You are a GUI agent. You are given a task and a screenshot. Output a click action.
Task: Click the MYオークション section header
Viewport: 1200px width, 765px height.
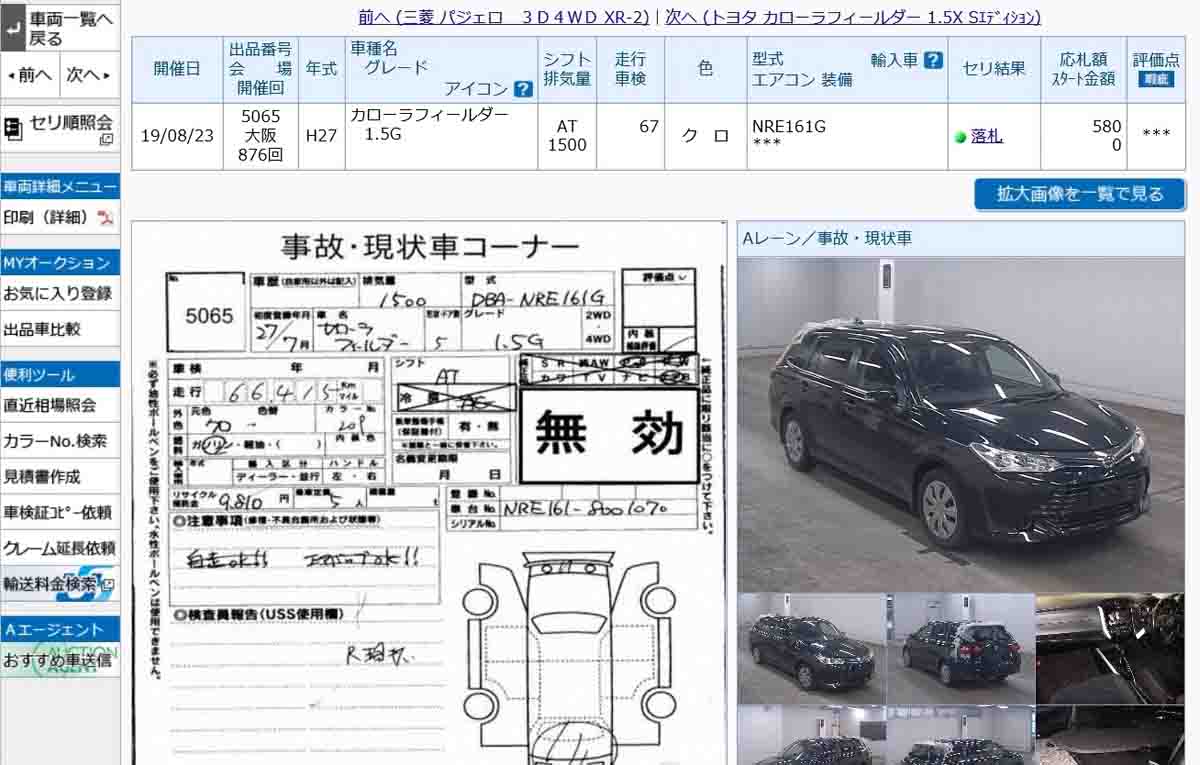click(x=60, y=263)
